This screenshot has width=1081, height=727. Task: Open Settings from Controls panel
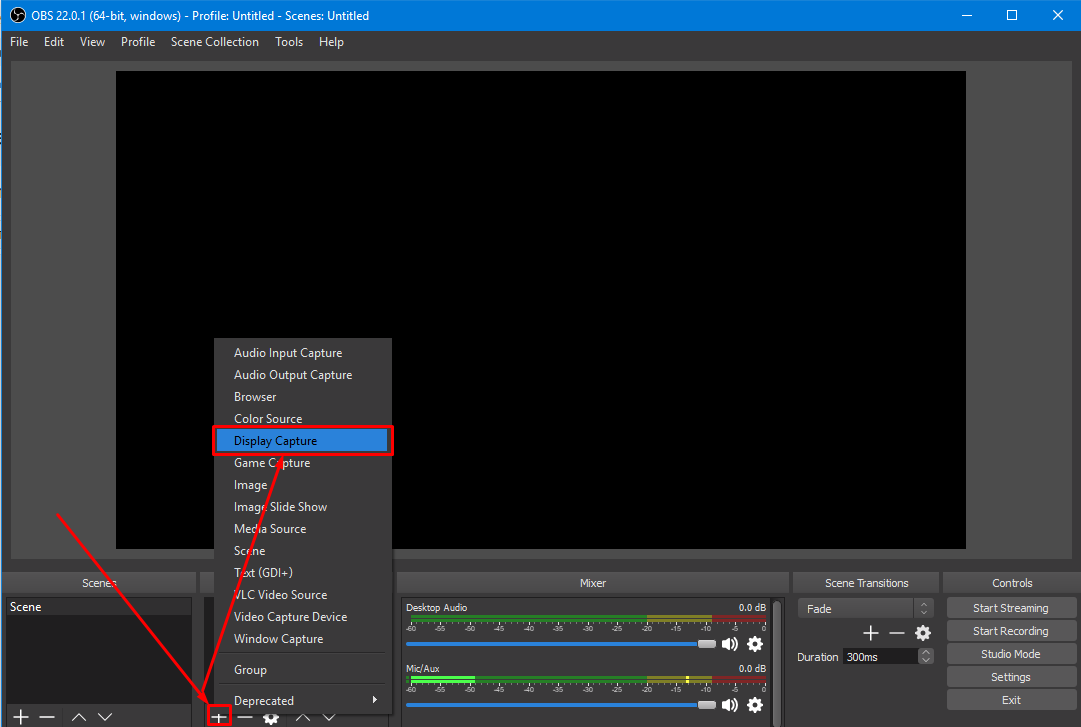1011,677
